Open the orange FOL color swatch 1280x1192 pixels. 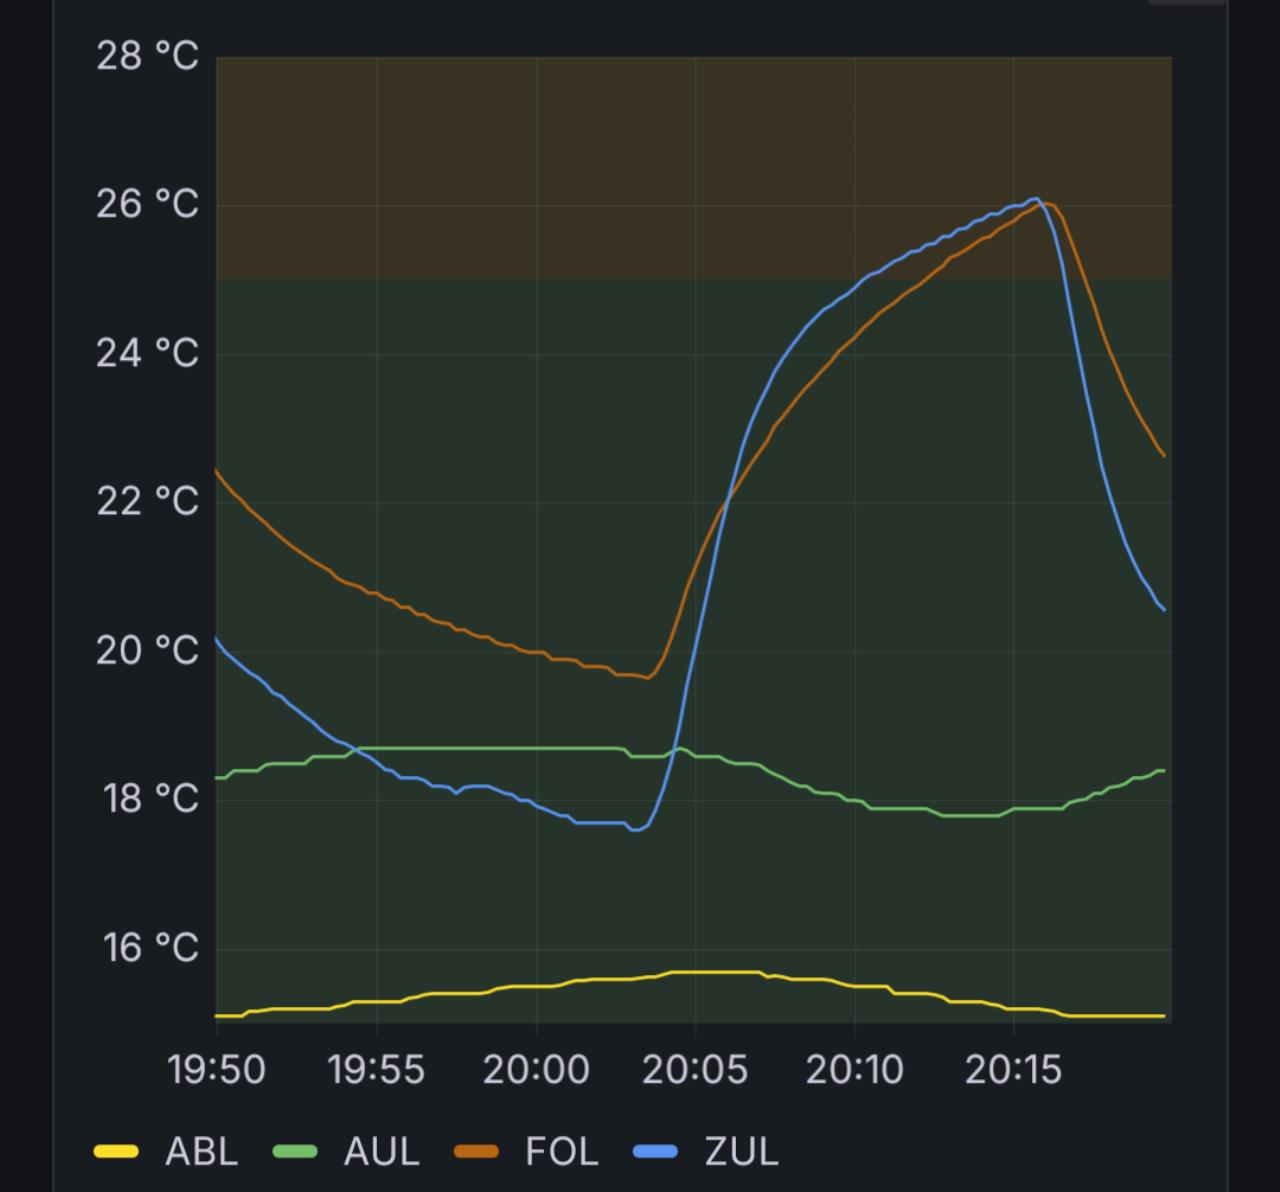point(476,1152)
